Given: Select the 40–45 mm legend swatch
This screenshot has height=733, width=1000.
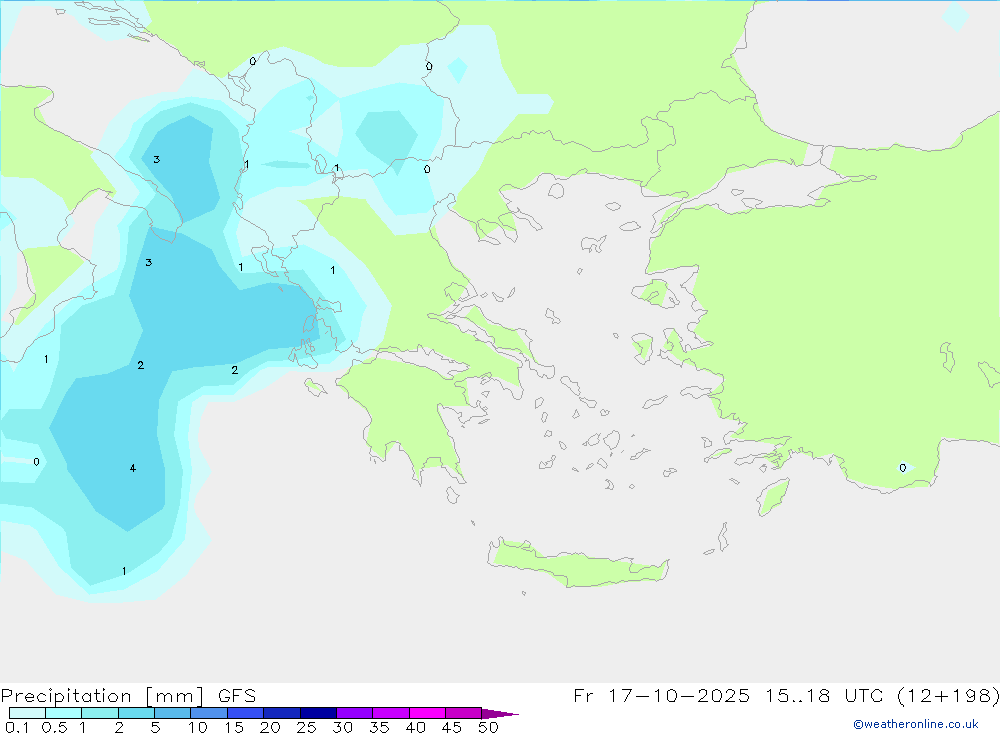Looking at the screenshot, I should [x=427, y=713].
